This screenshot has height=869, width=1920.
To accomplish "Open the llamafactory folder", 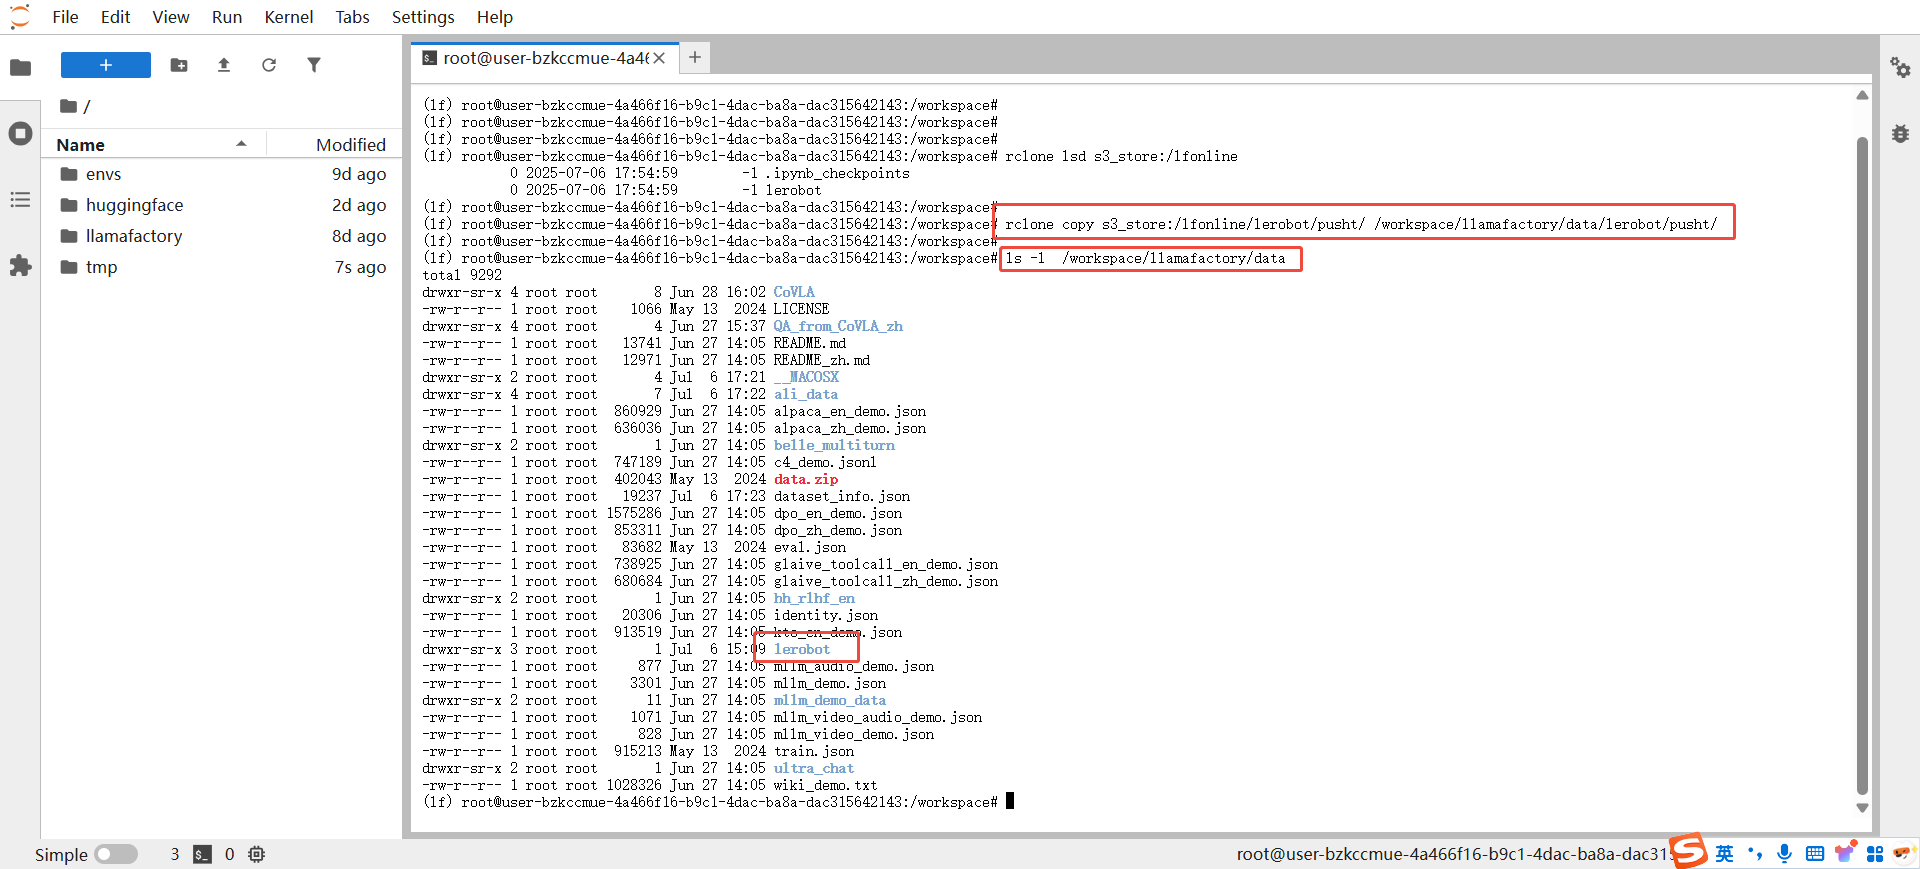I will click(x=134, y=236).
